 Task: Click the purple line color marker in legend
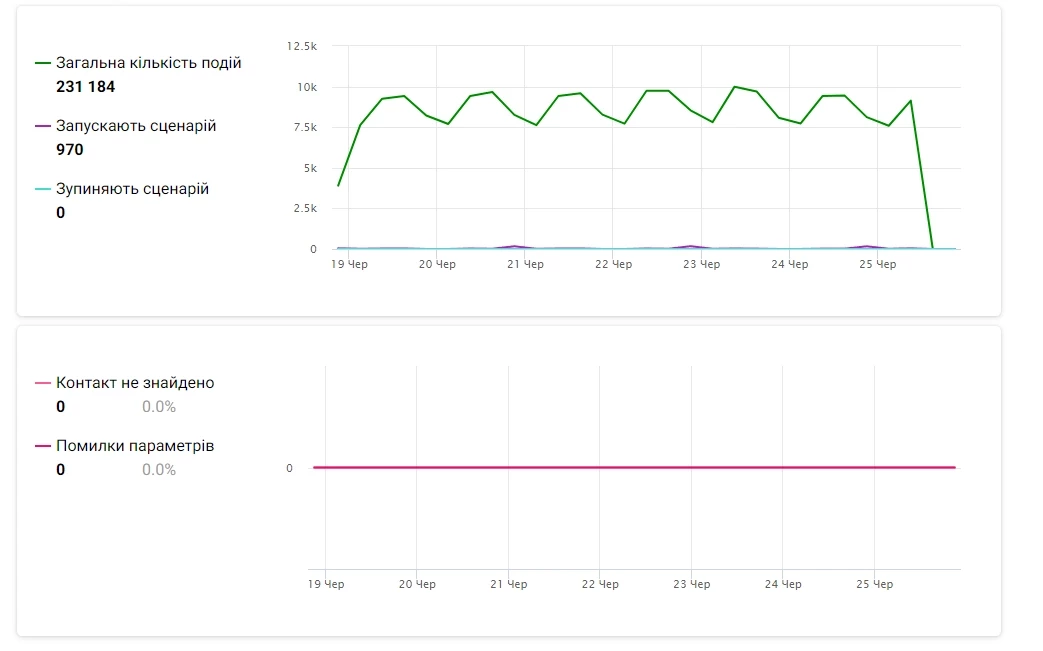(43, 126)
